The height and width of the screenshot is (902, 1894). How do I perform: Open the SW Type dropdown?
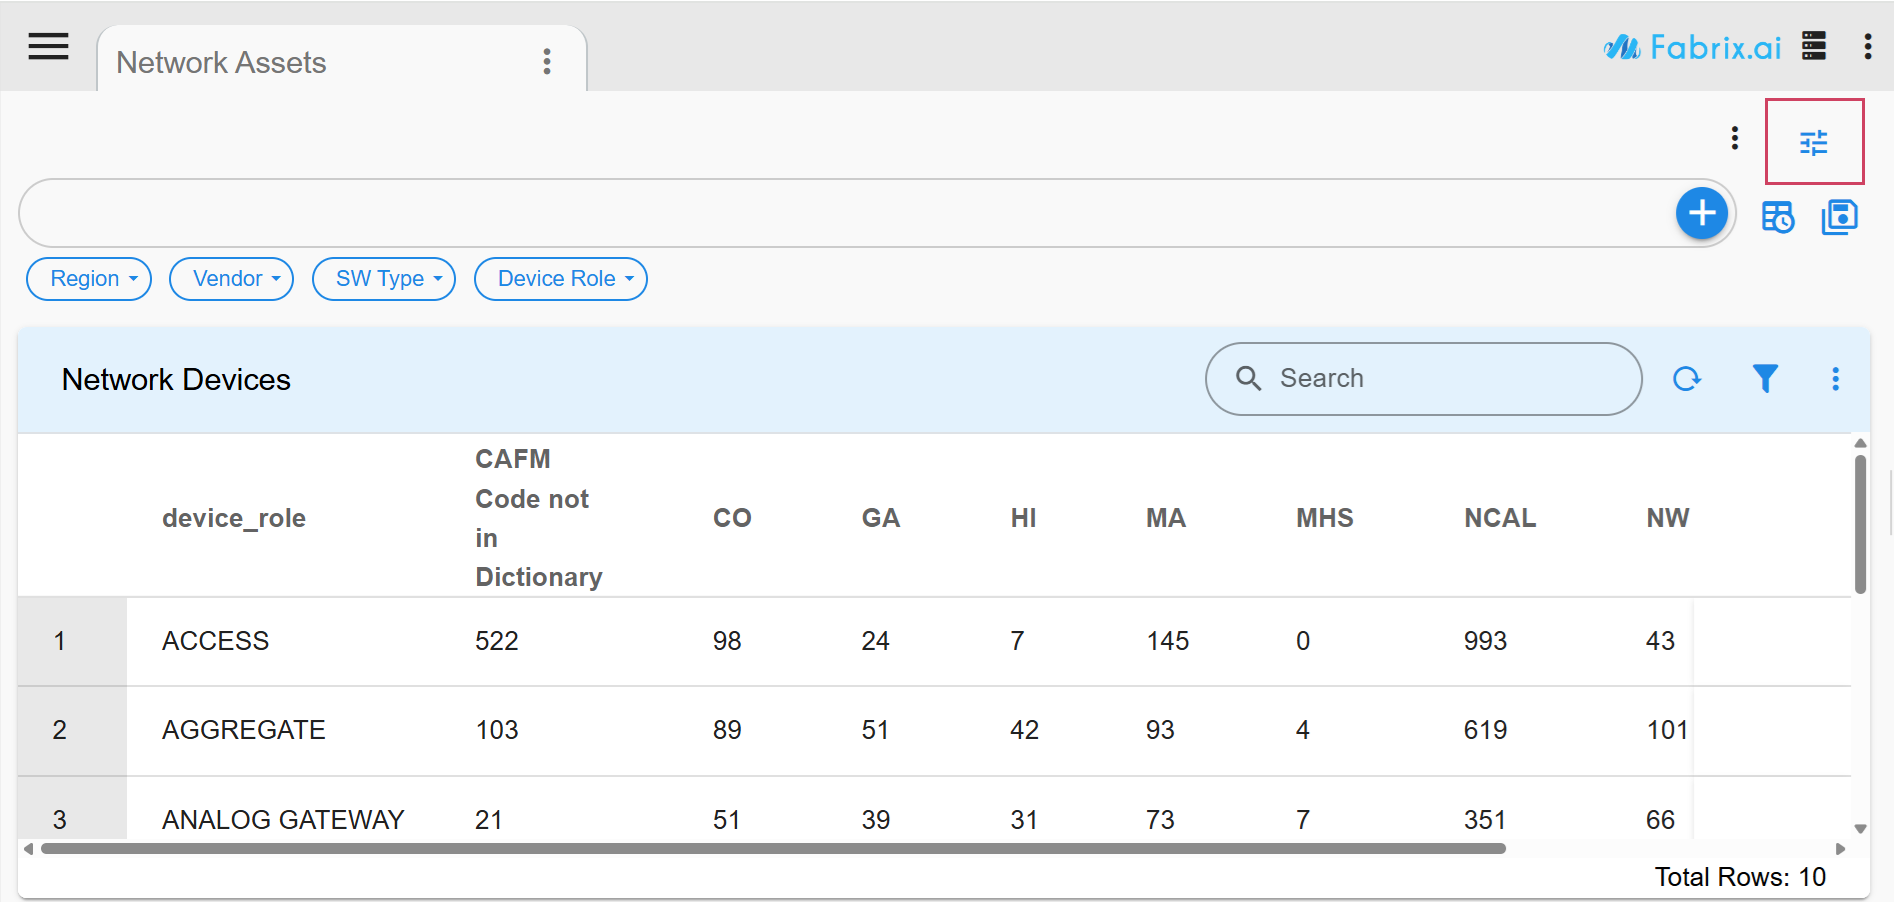[384, 279]
